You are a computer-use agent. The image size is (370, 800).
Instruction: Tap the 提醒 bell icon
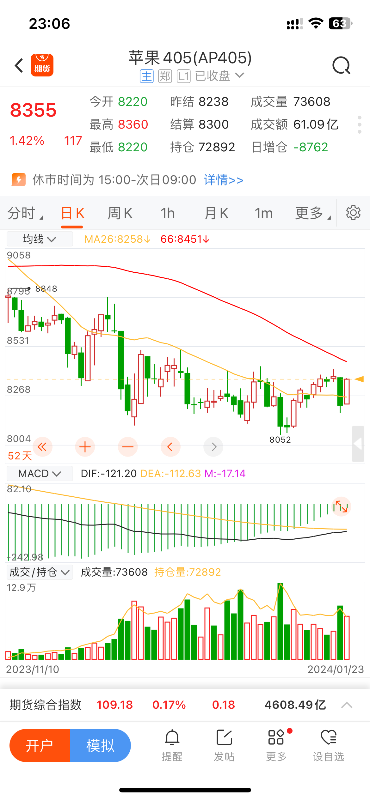pos(172,737)
